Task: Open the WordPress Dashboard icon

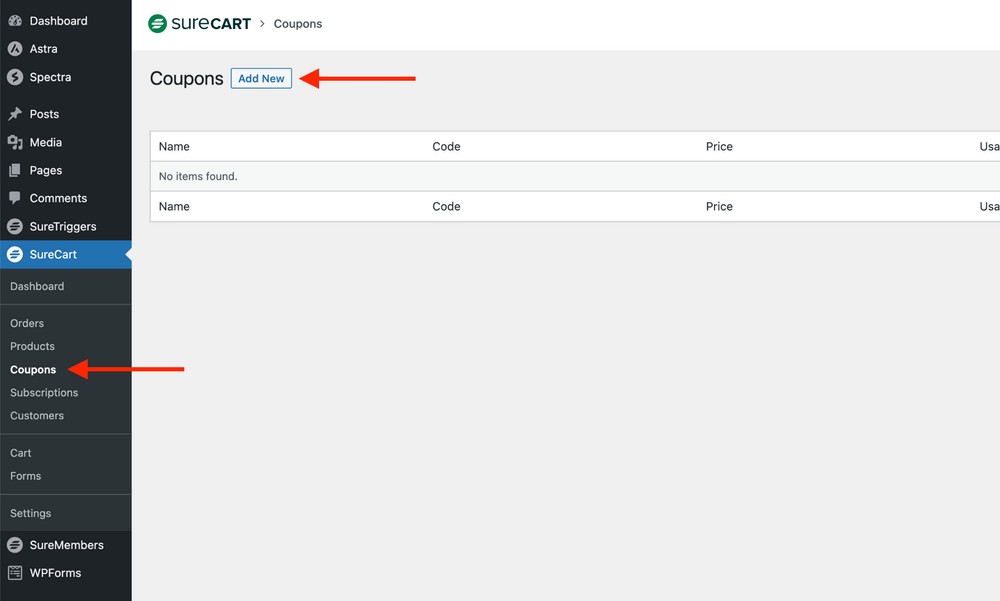Action: coord(13,20)
